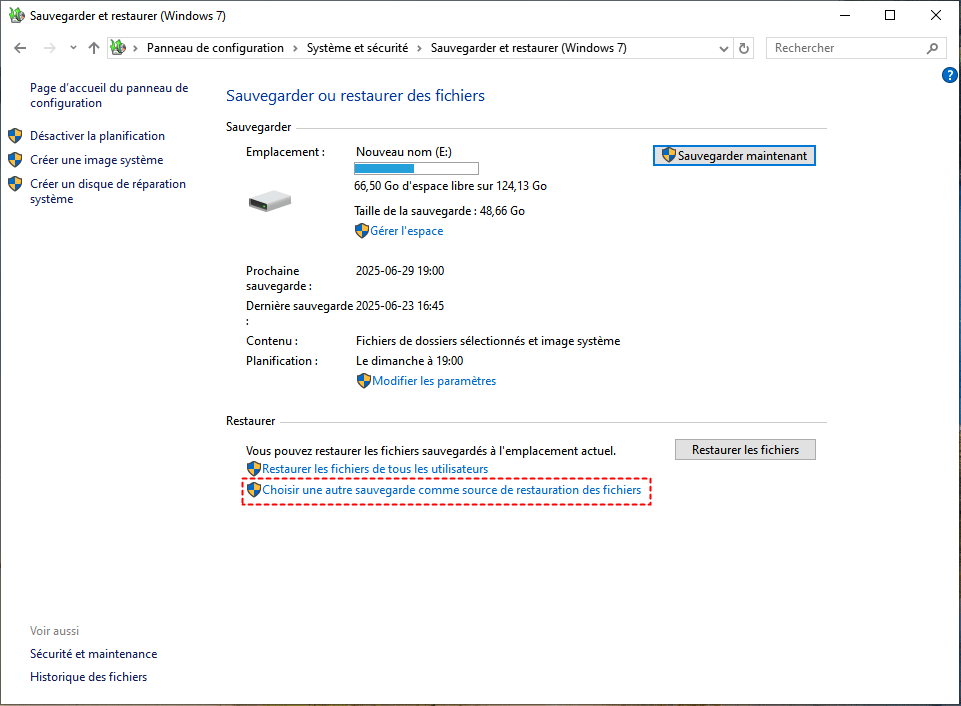Expand chevron after Panneau de configuration
This screenshot has height=706, width=961.
pyautogui.click(x=295, y=48)
